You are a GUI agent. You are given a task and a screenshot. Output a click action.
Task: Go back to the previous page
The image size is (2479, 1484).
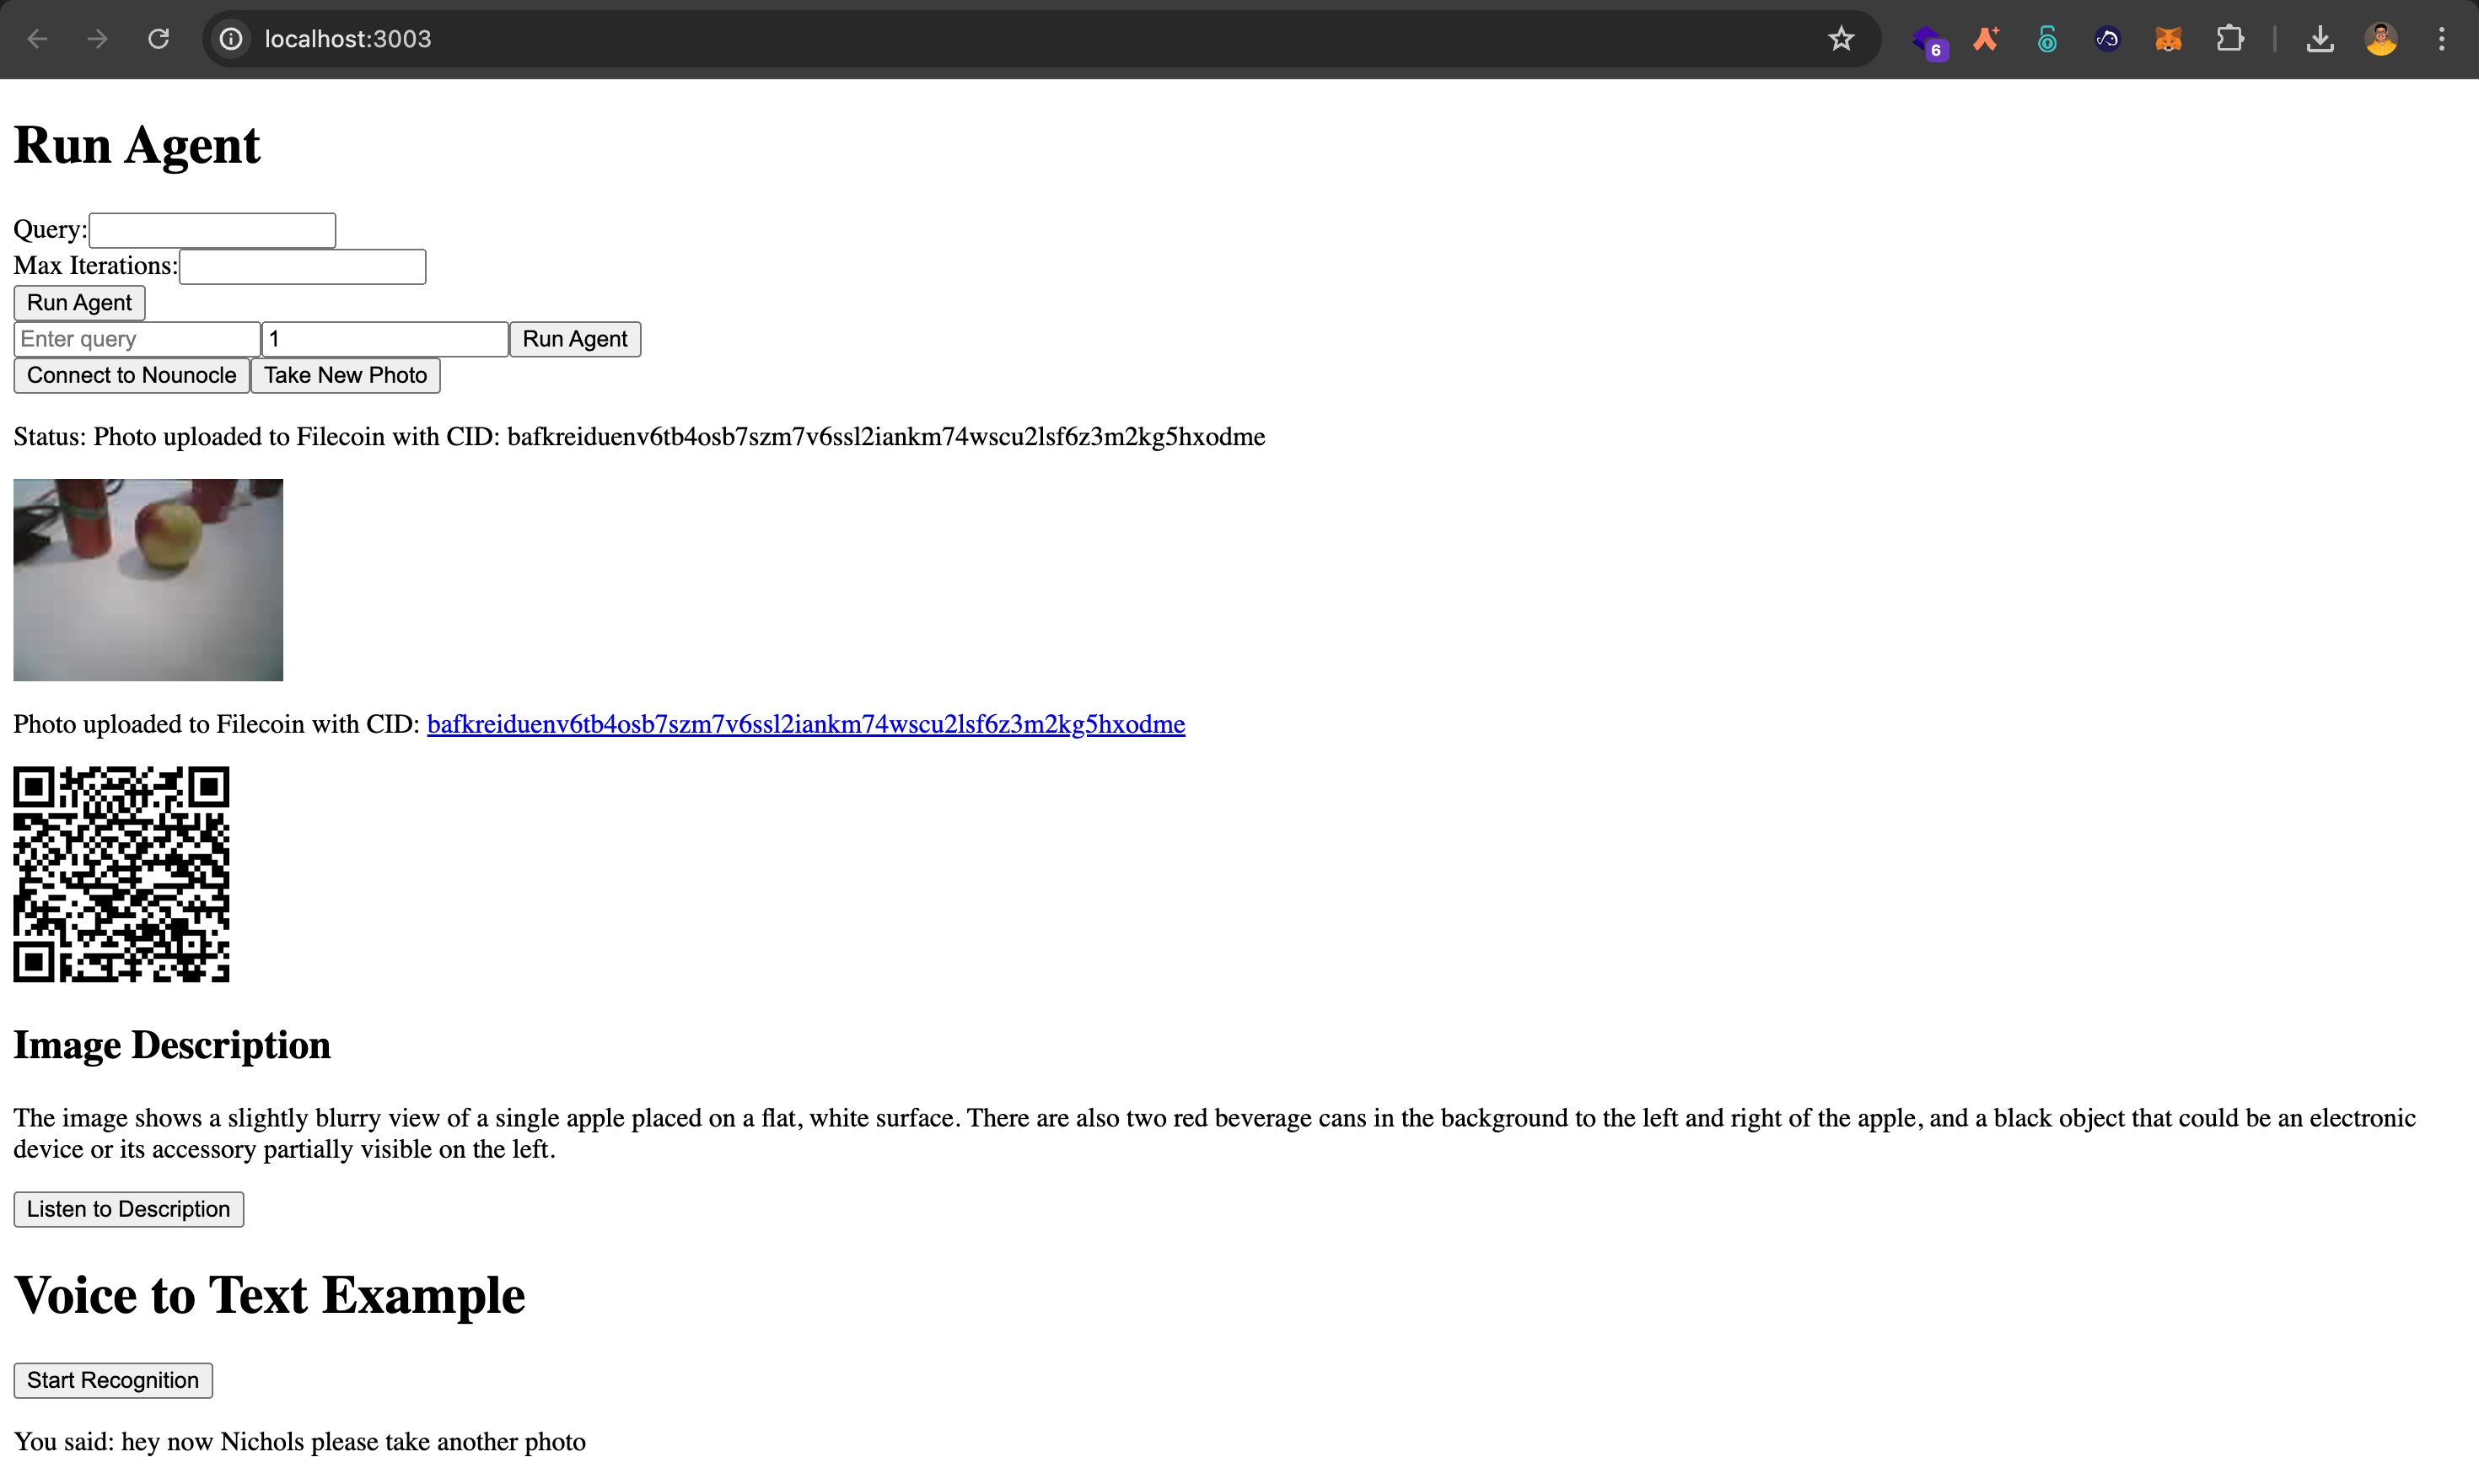[37, 39]
